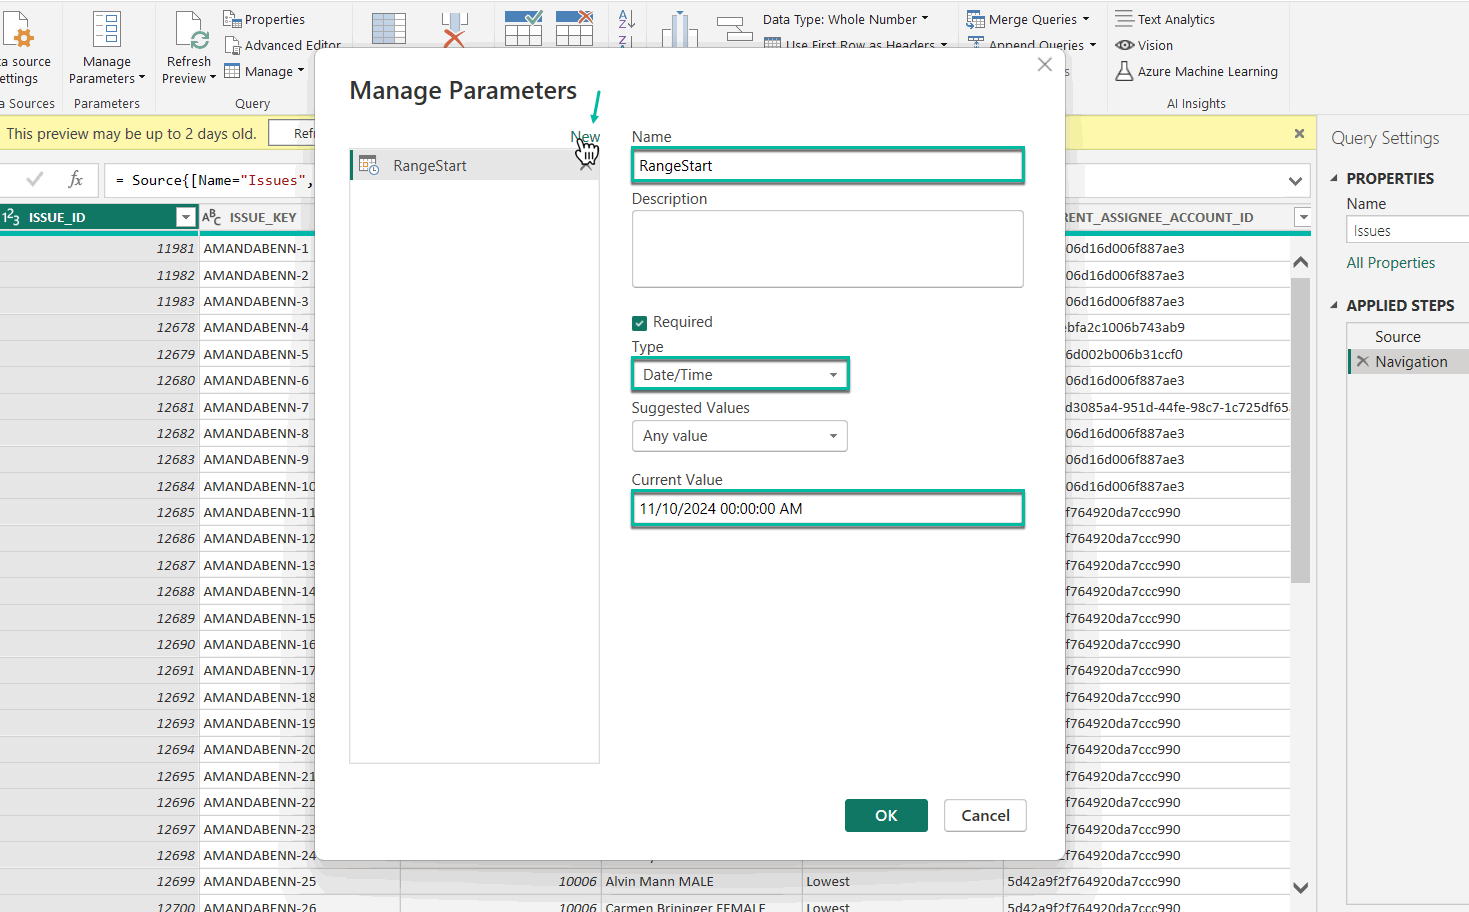The image size is (1469, 912).
Task: Click the Keep Rows table icon
Action: coord(523,28)
